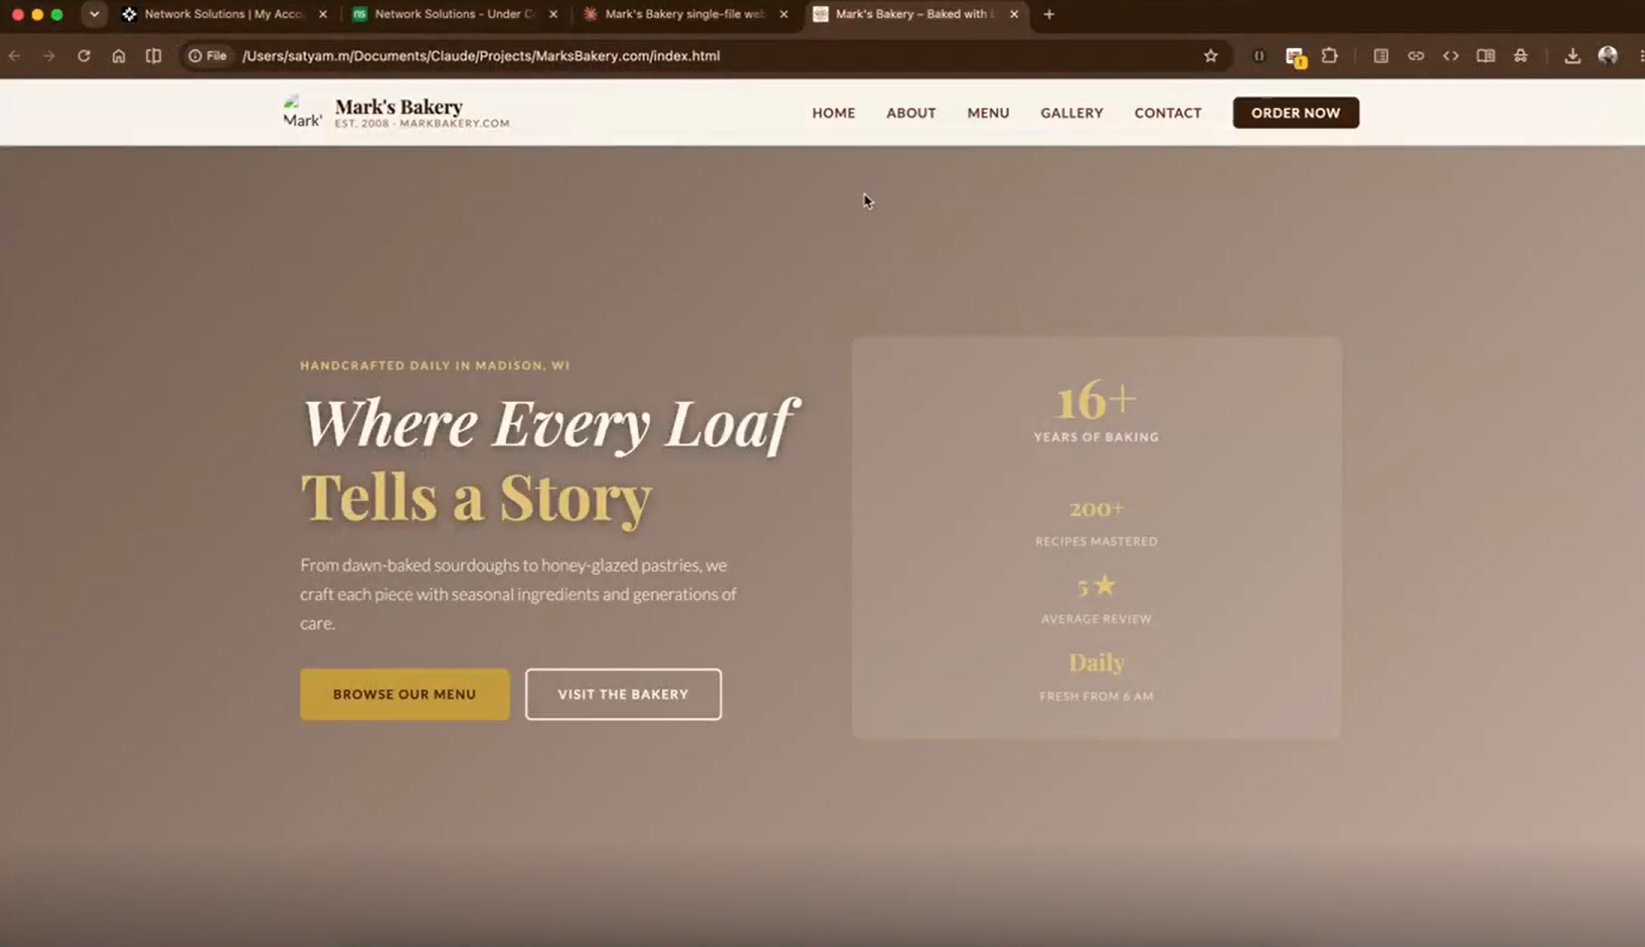Image resolution: width=1645 pixels, height=947 pixels.
Task: Bookmark this page with the star icon
Action: click(x=1211, y=56)
